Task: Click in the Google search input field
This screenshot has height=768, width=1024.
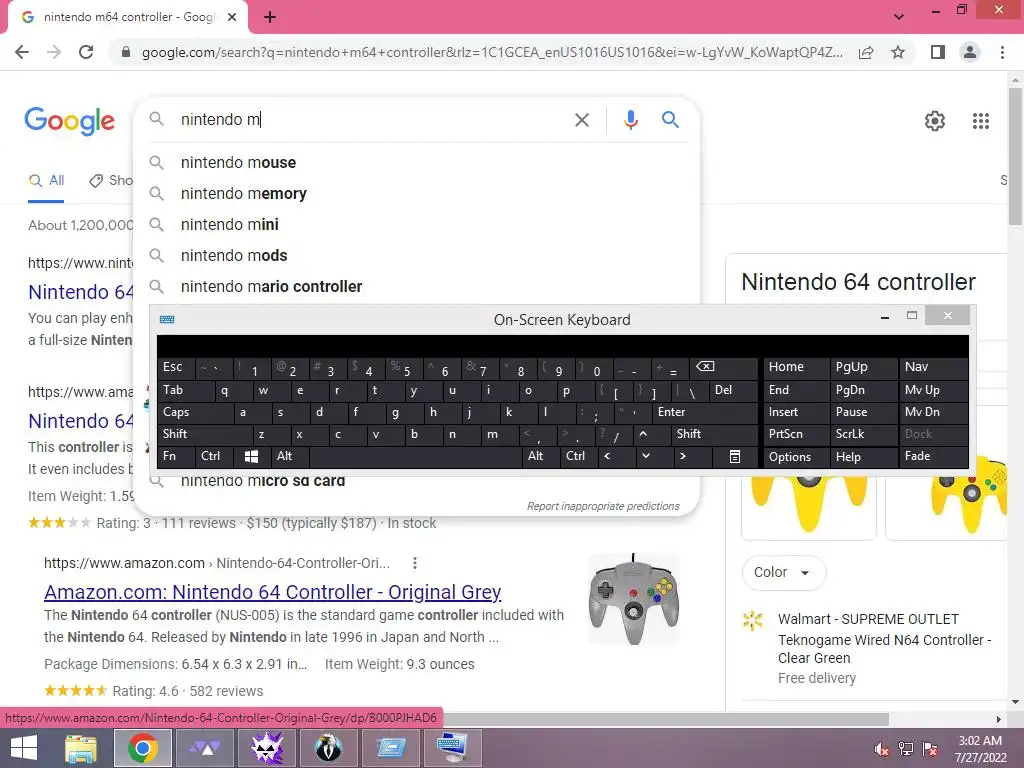Action: pos(370,120)
